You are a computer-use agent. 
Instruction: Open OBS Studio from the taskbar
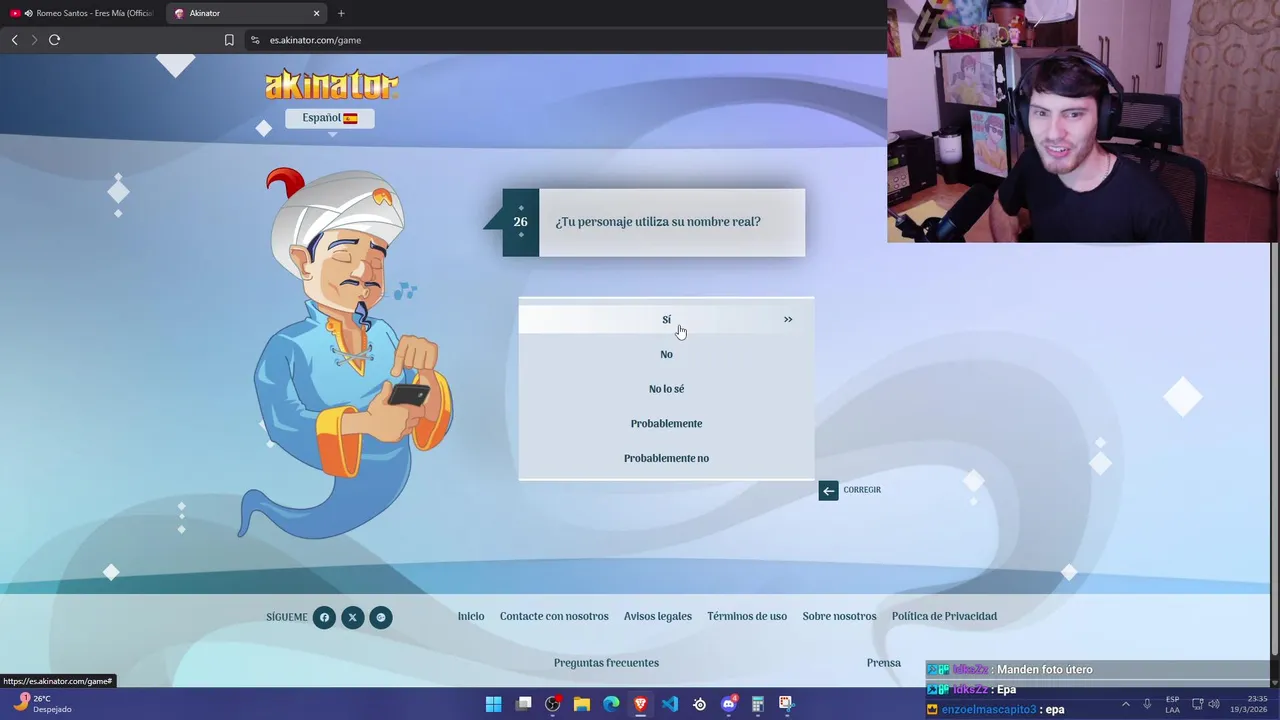552,704
